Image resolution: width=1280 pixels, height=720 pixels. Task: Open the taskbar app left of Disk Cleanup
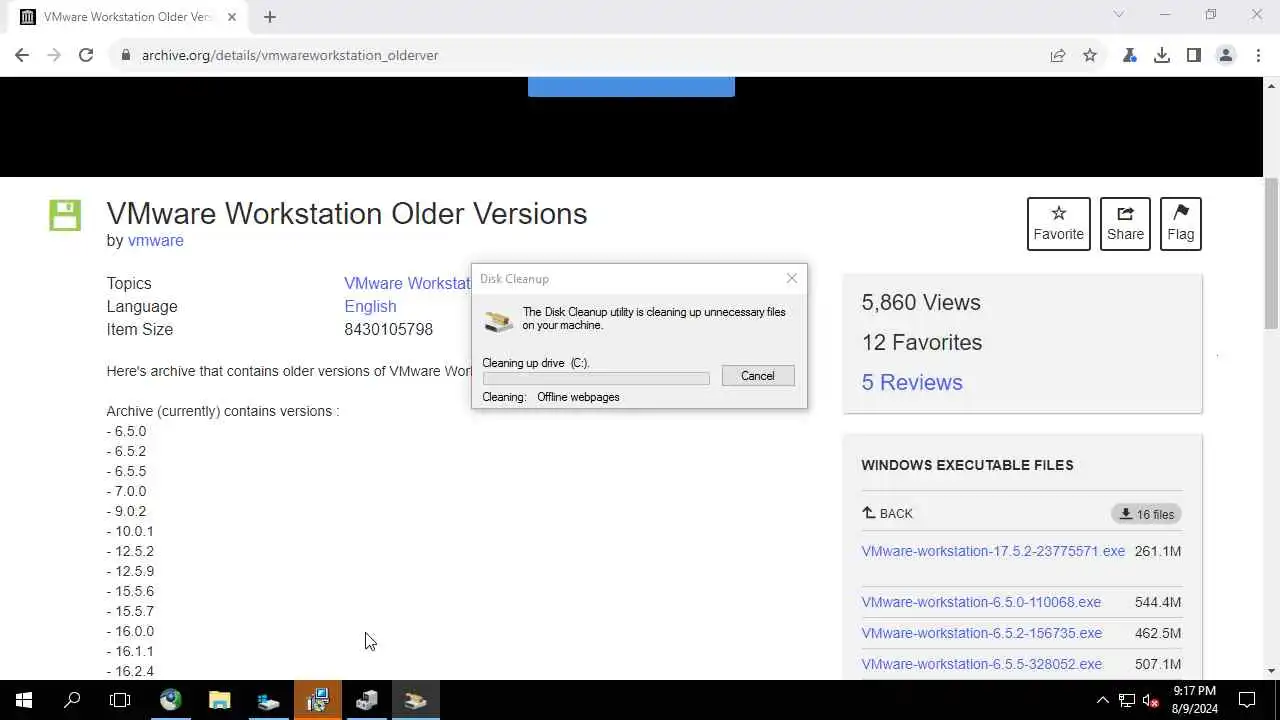(366, 700)
